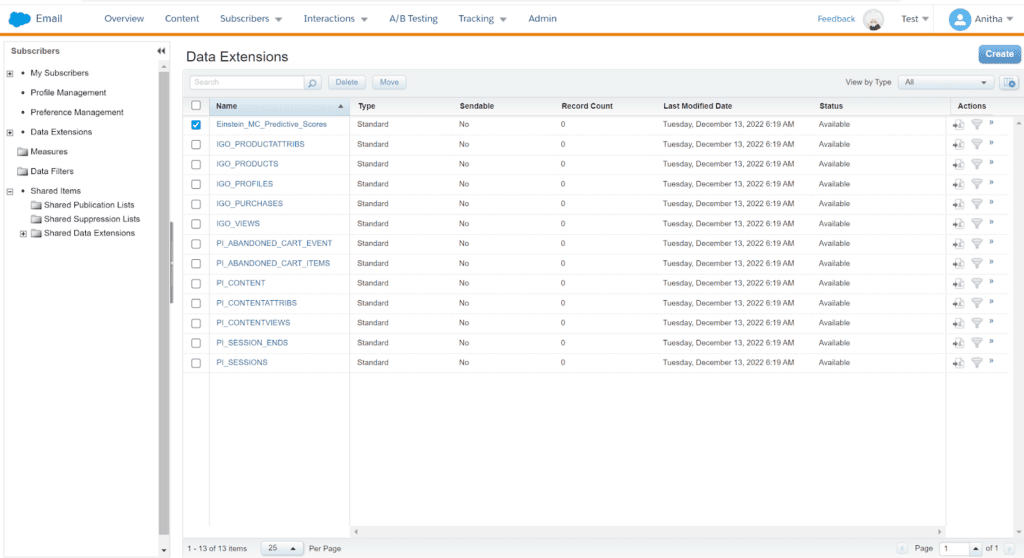Click filter funnel icon for IGO_PRODUCTS row

(x=977, y=164)
